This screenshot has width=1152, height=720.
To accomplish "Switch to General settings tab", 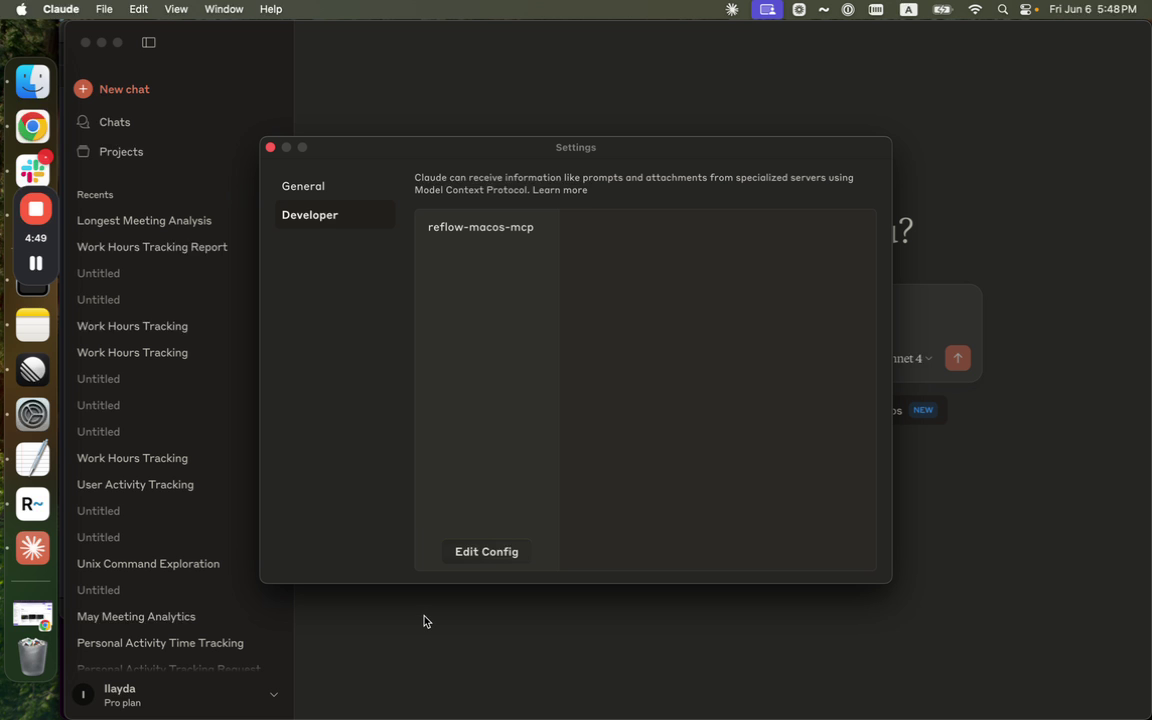I will click(x=335, y=187).
